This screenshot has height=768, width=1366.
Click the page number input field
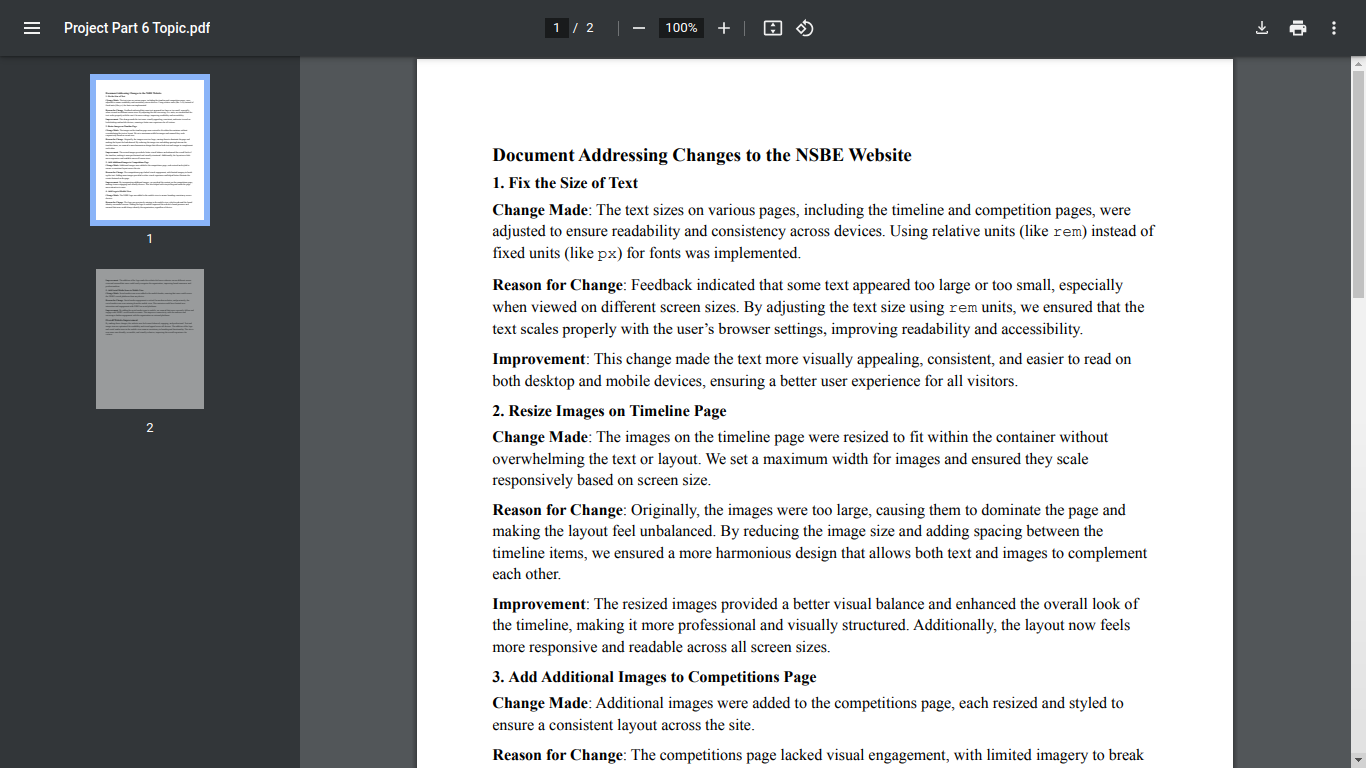556,28
